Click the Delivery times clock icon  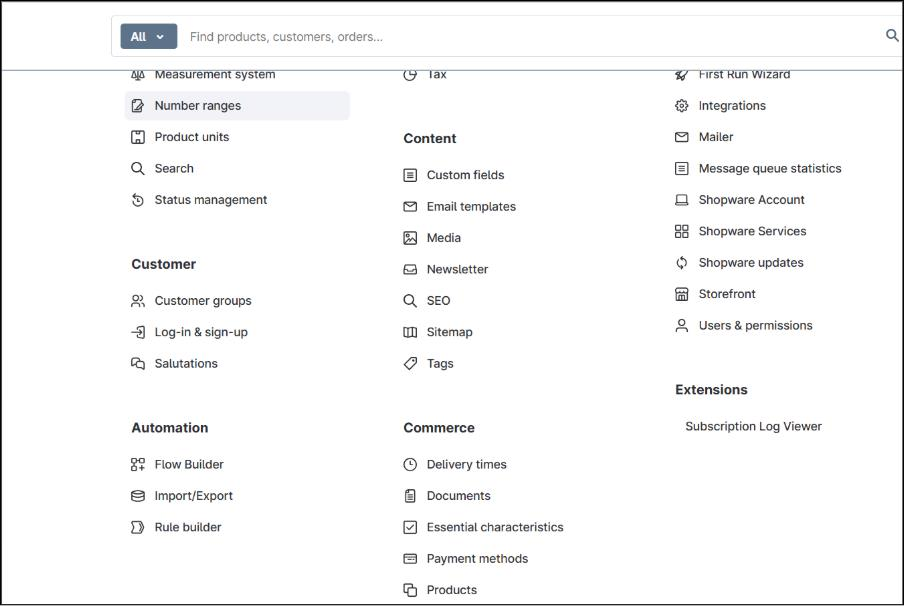pos(409,464)
